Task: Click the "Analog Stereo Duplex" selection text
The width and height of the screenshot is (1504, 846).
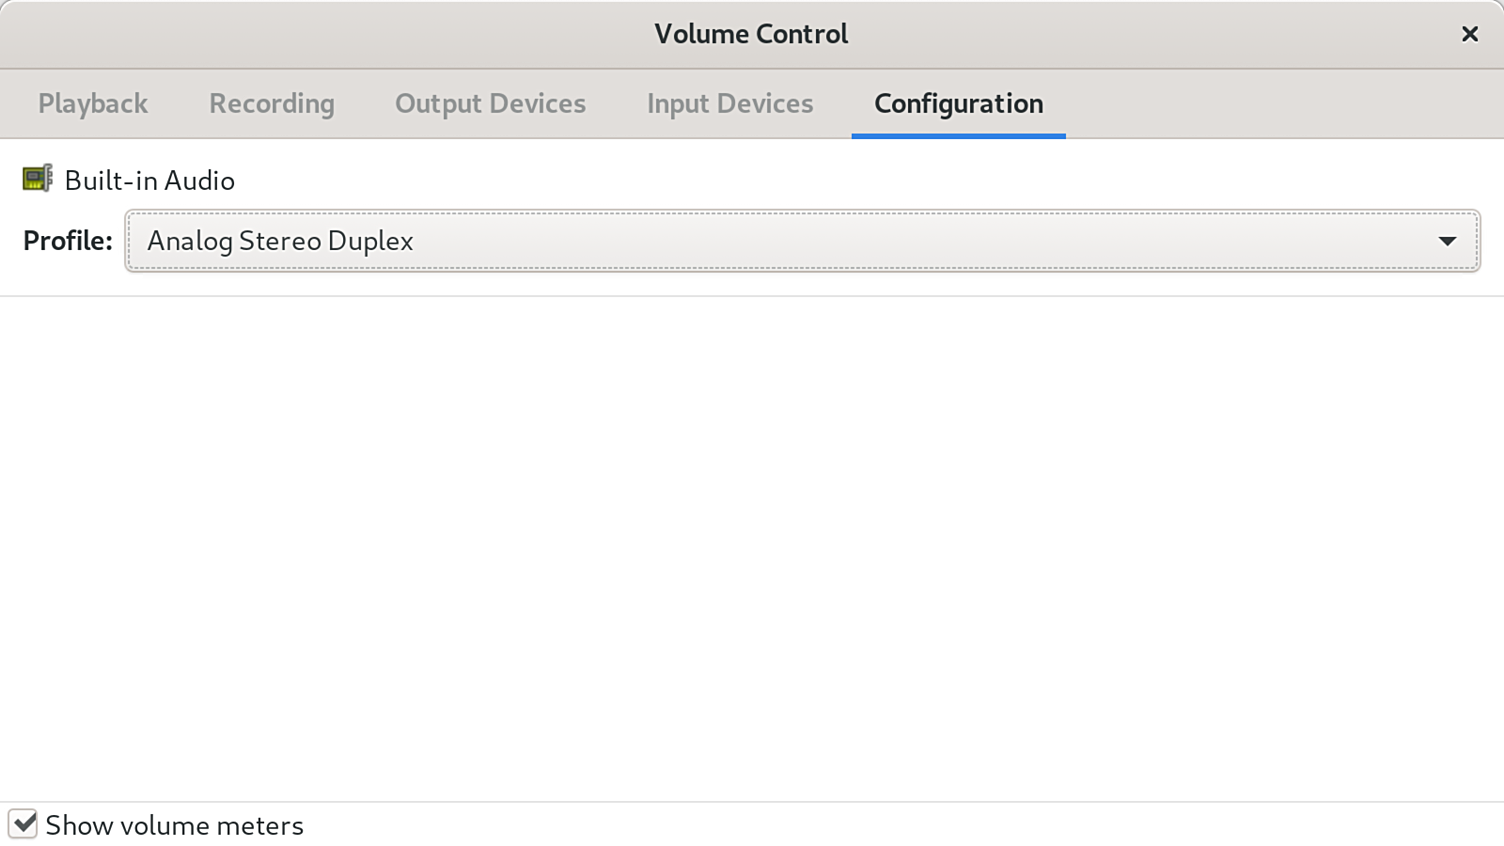Action: pyautogui.click(x=280, y=241)
